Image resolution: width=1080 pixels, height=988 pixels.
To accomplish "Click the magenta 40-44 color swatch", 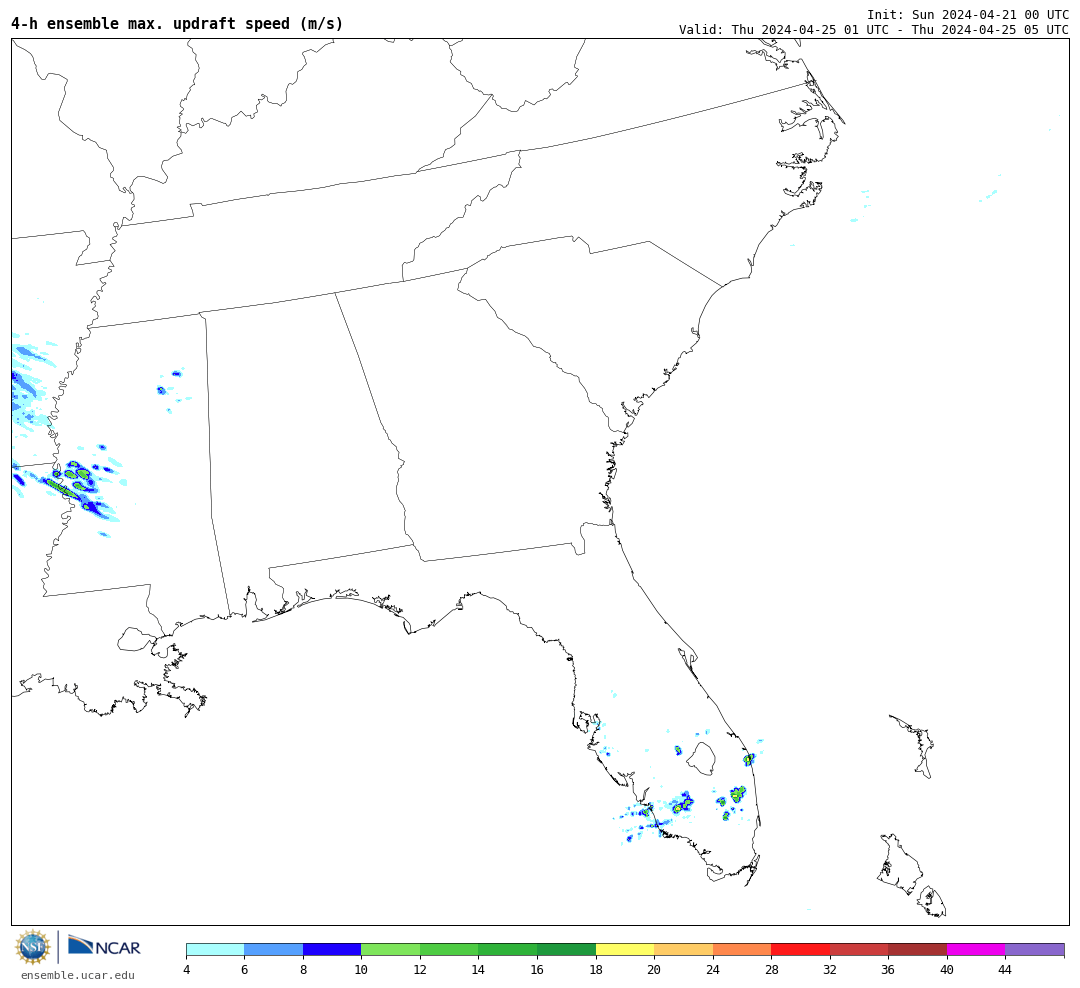I will tap(976, 949).
